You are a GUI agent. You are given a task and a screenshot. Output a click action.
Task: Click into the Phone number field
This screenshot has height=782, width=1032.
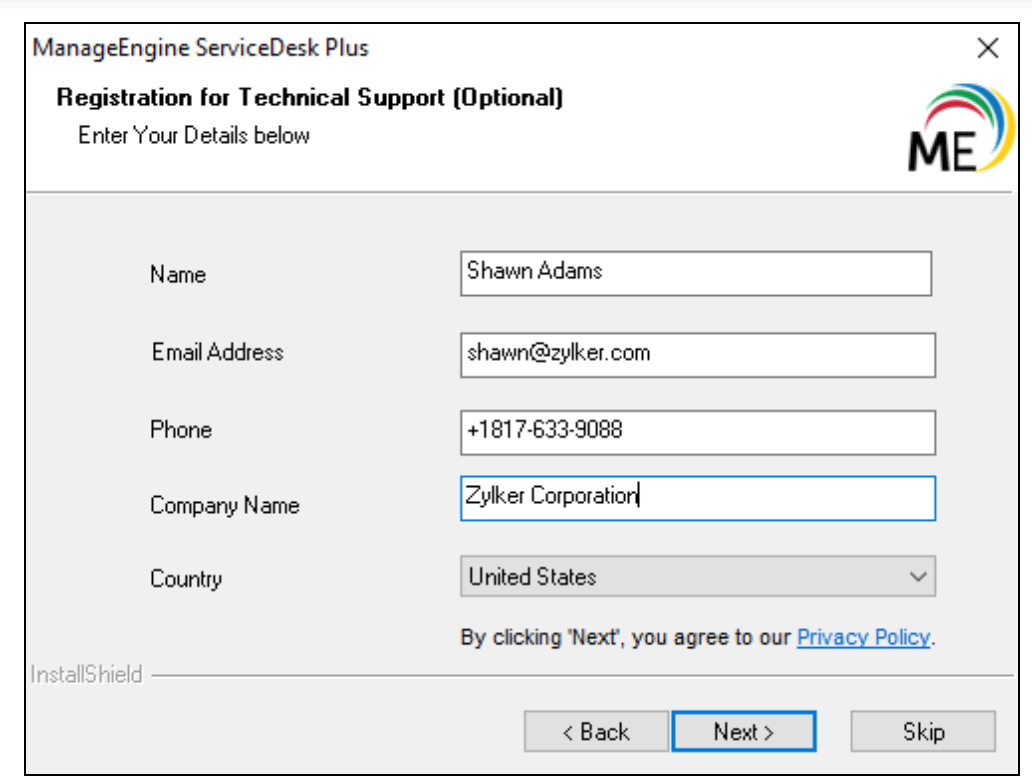pos(697,431)
